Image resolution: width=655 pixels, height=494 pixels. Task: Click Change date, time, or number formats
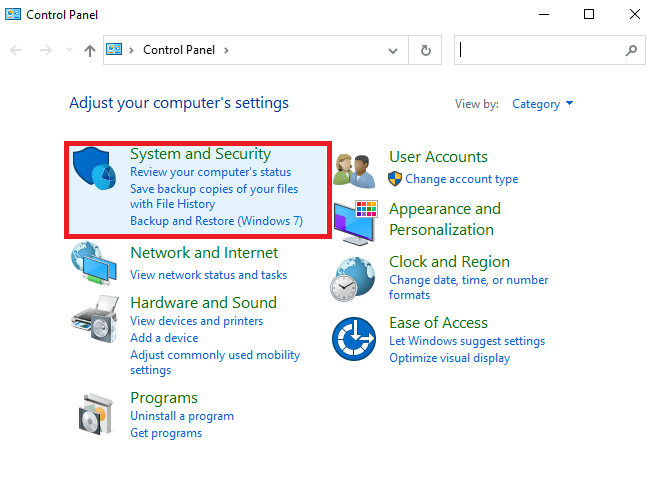[469, 287]
